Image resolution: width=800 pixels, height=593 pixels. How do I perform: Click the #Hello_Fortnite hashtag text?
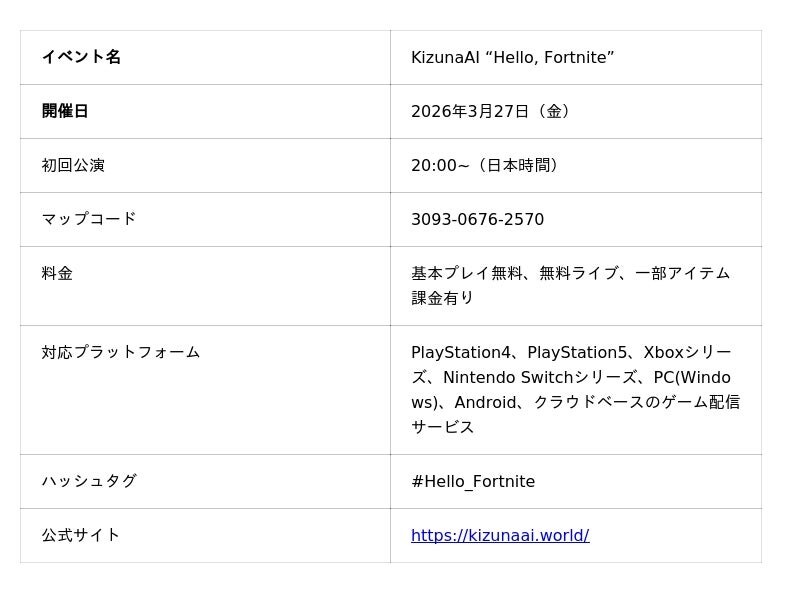pos(472,481)
